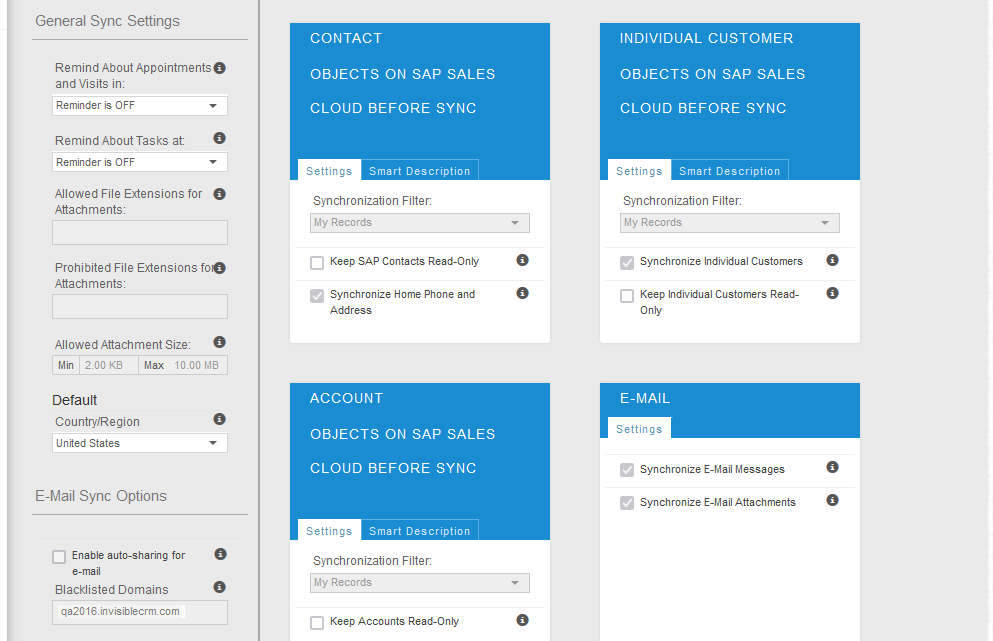Check Keep SAP Contacts Read-Only
The image size is (993, 641).
pyautogui.click(x=317, y=261)
